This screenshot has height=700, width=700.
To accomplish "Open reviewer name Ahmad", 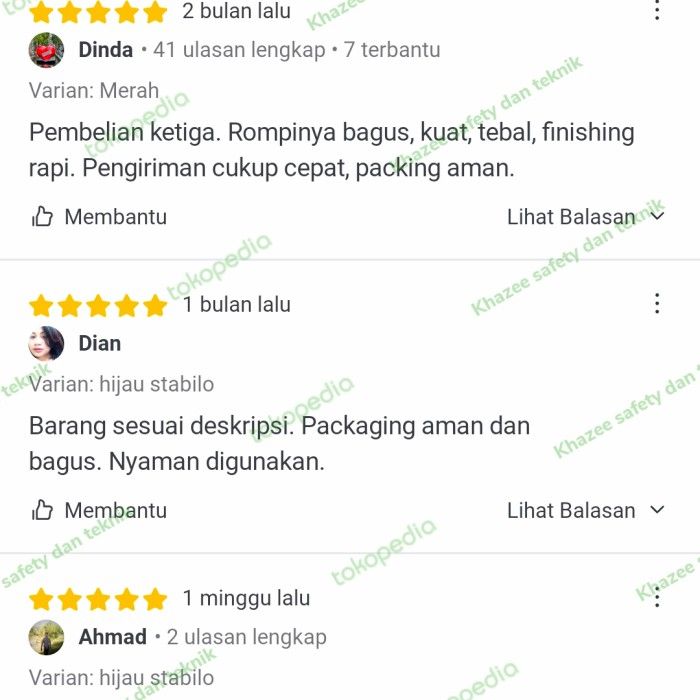I will point(112,637).
